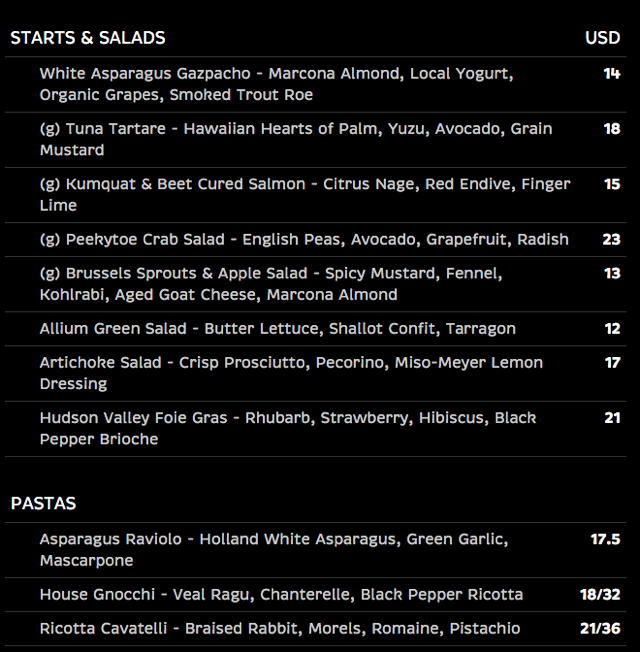
Task: Select the Allium Green Salad item
Action: (315, 329)
